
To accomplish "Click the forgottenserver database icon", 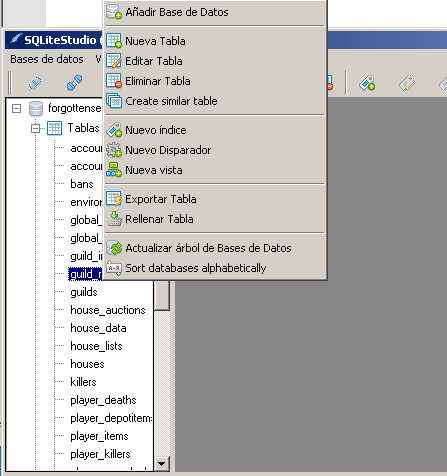I will [x=36, y=108].
